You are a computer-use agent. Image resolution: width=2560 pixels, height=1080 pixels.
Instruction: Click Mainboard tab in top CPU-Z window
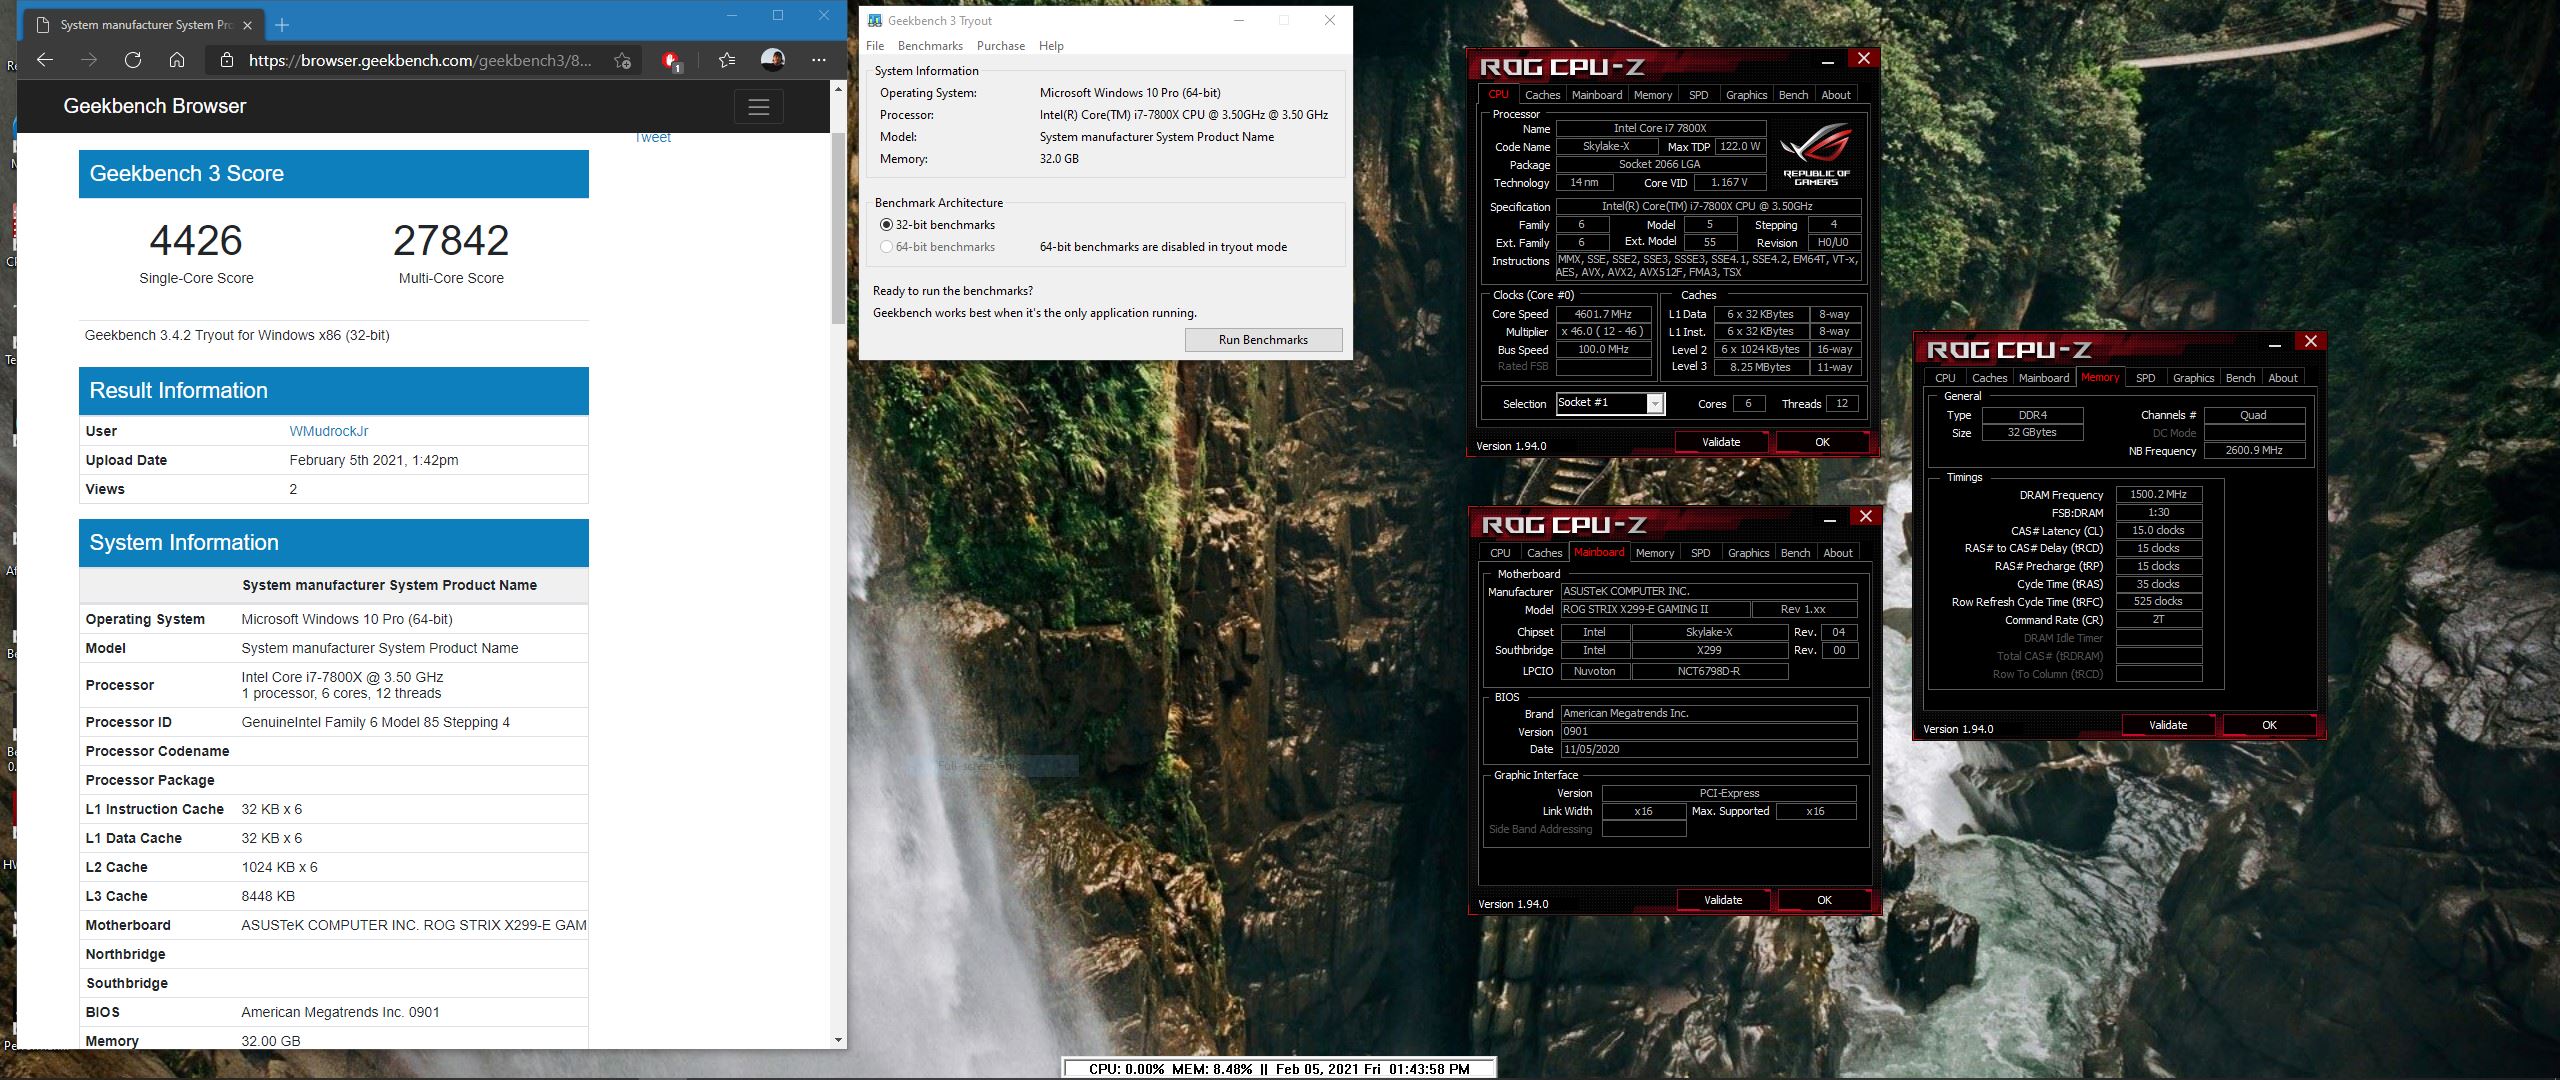coord(1597,95)
